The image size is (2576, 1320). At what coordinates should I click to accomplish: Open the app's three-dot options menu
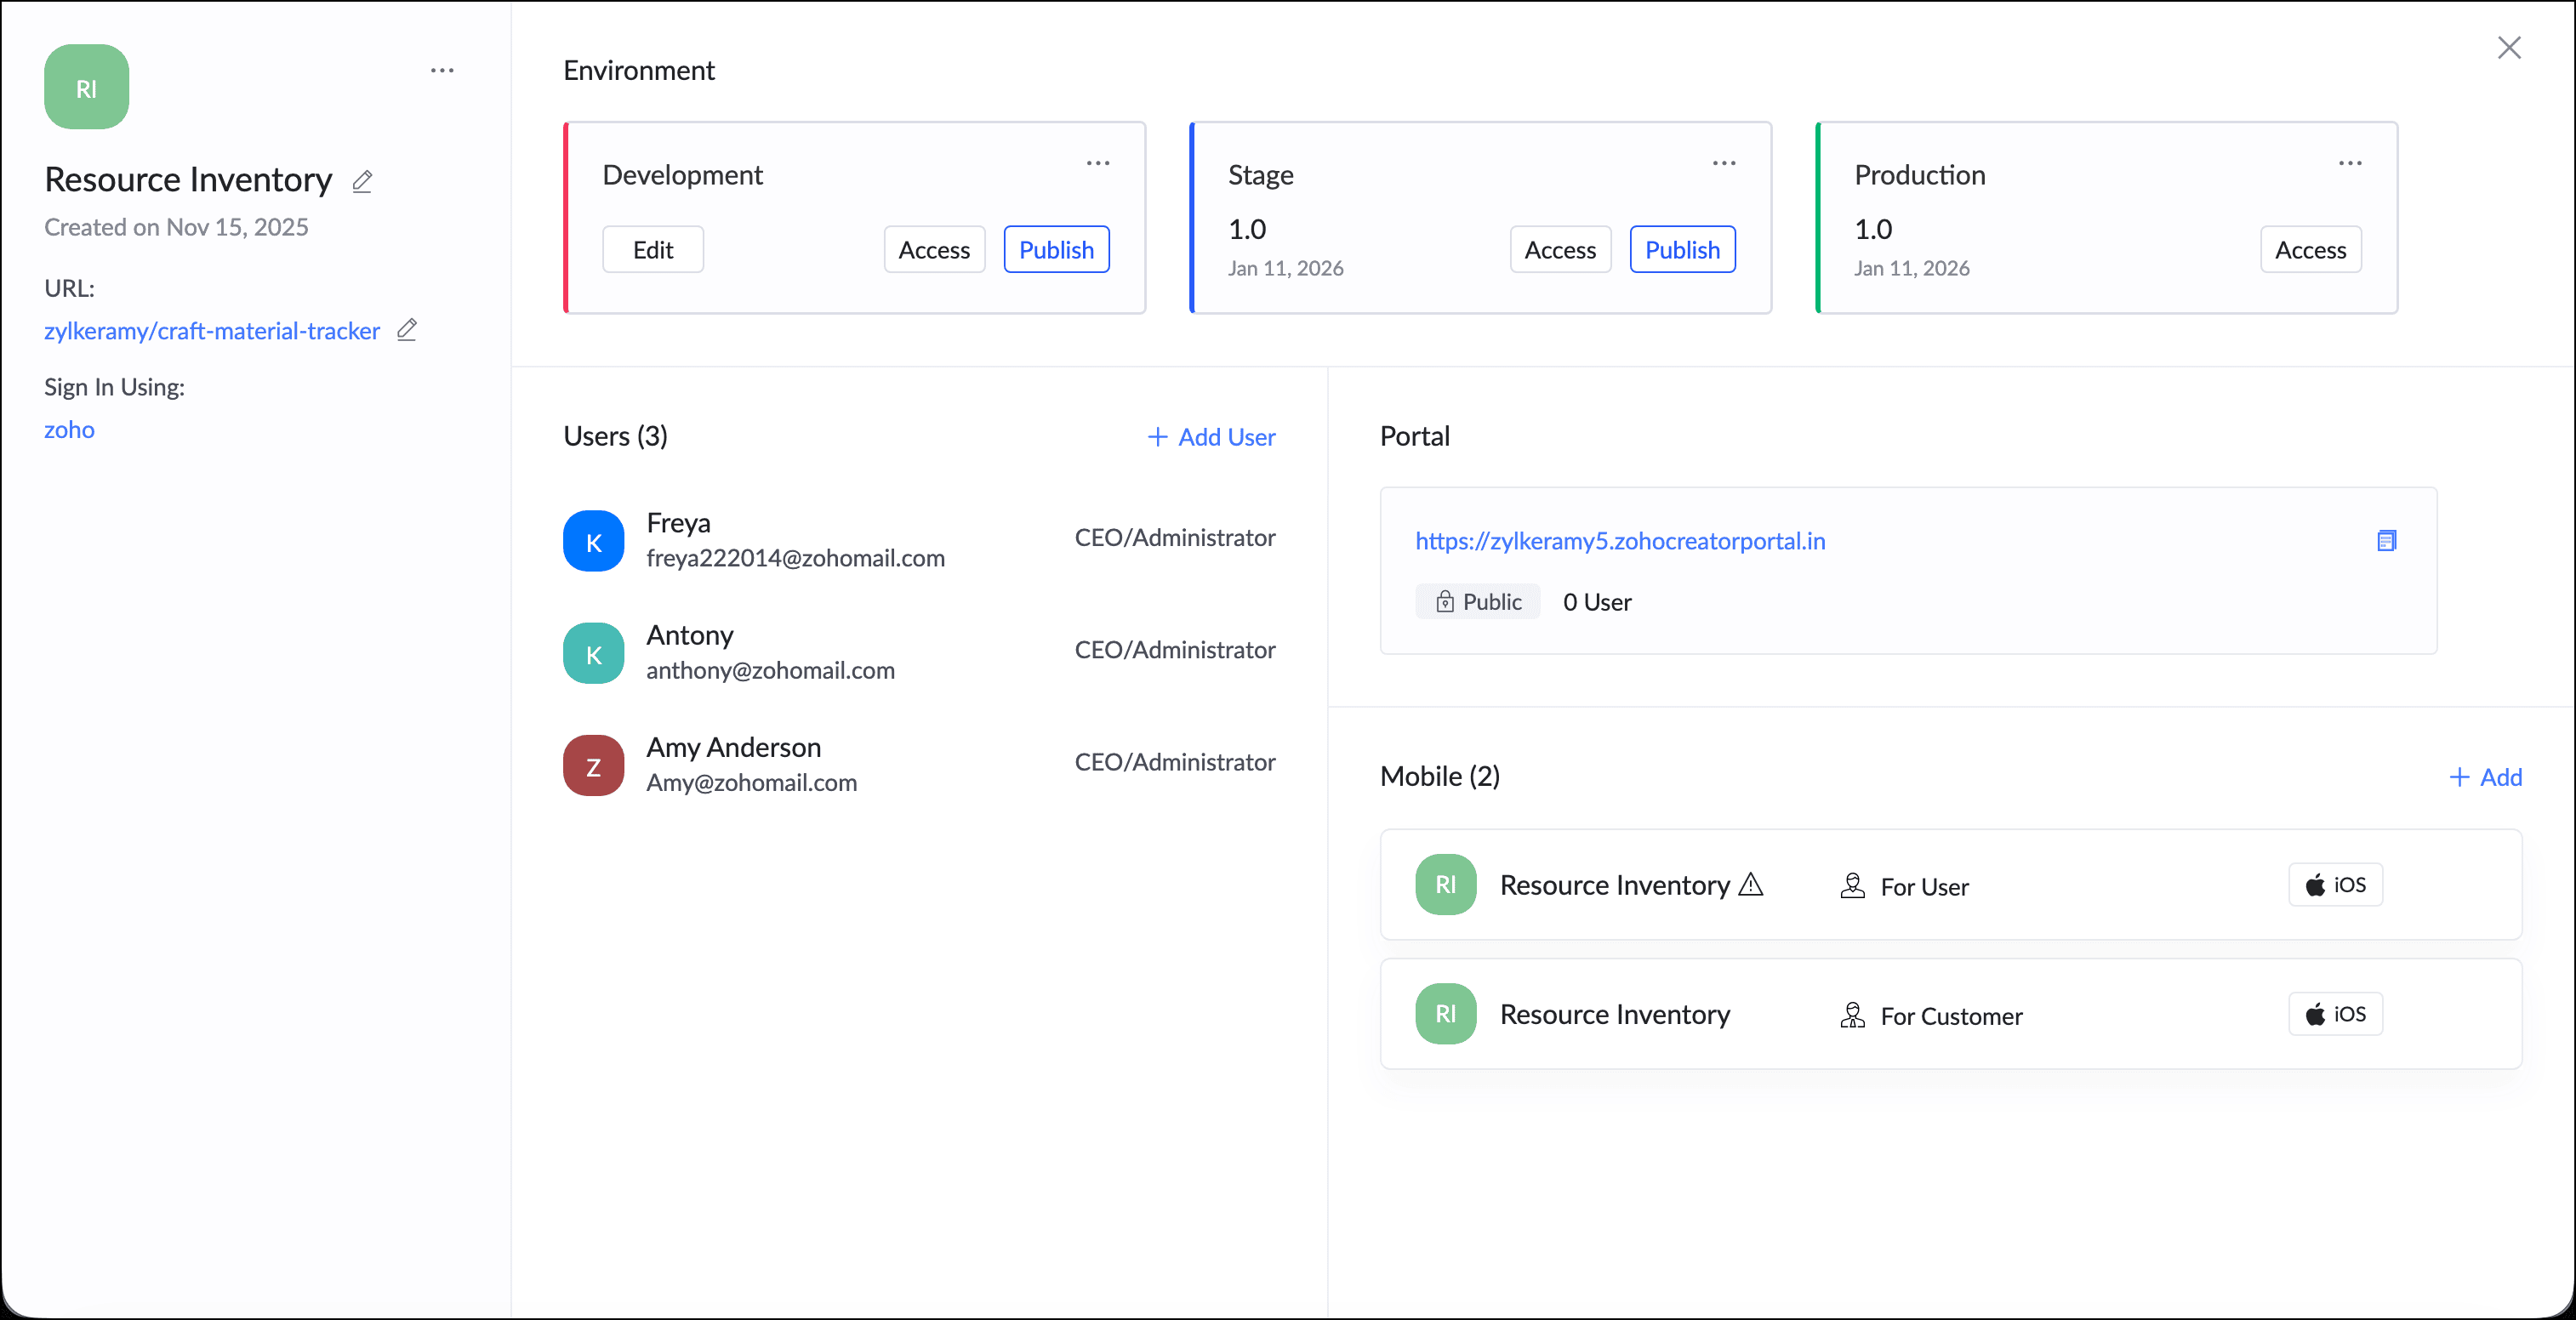(x=442, y=71)
